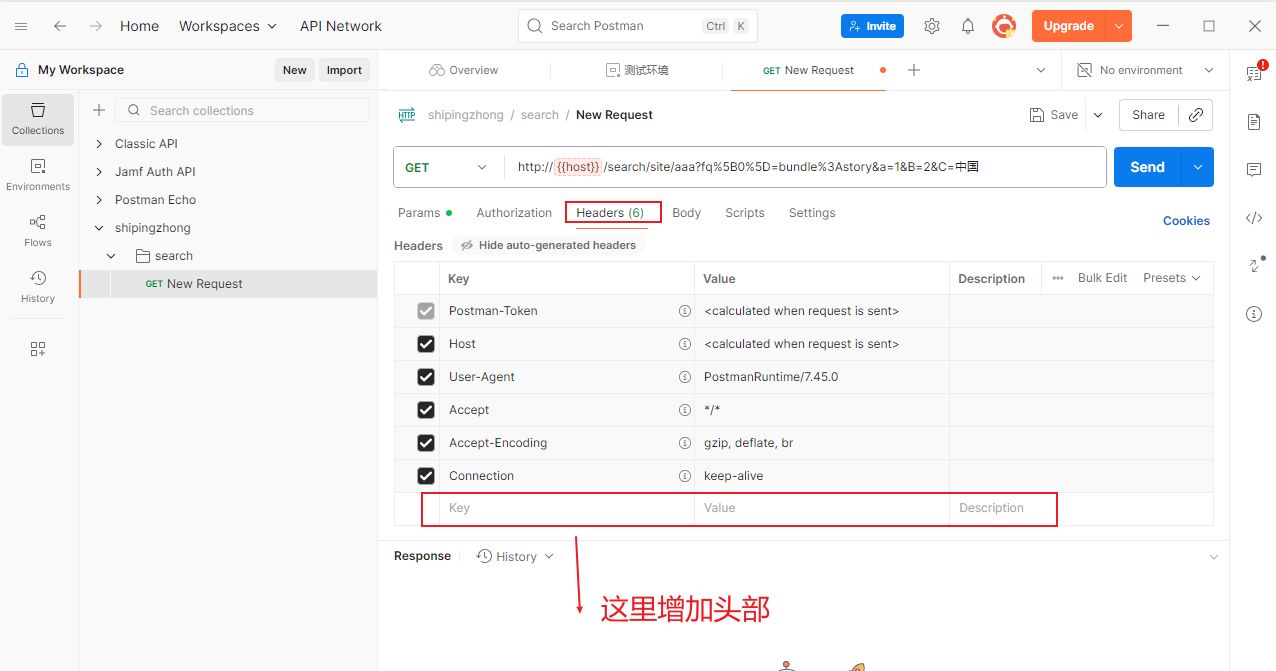This screenshot has width=1276, height=671.
Task: Uncheck the User-Agent header checkbox
Action: coord(426,377)
